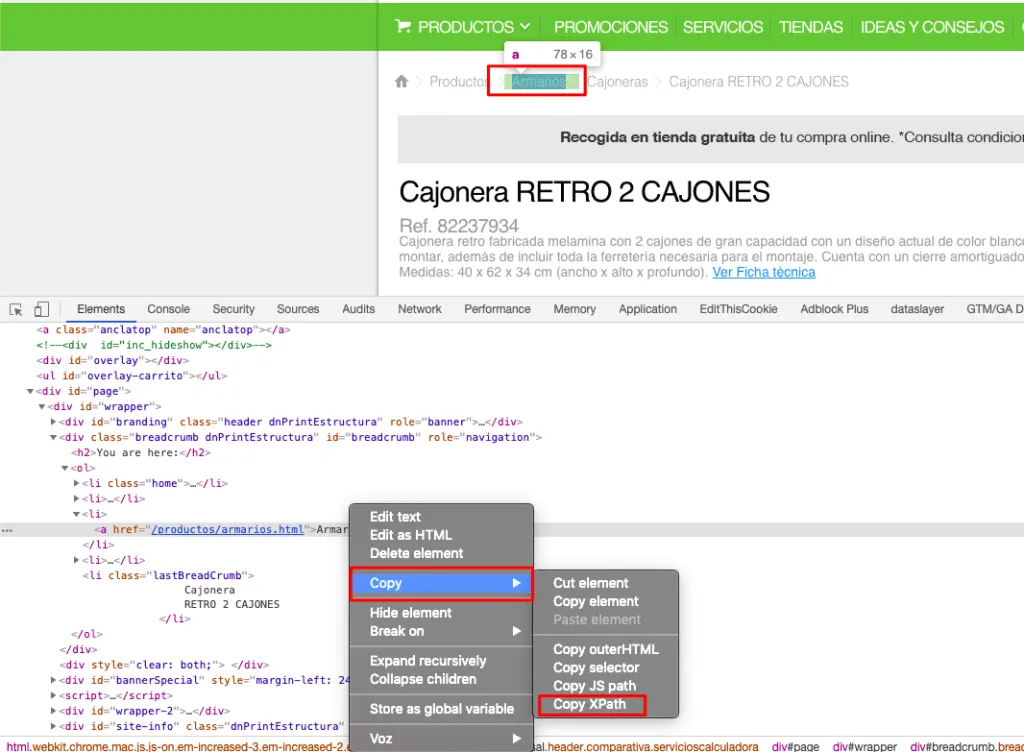The height and width of the screenshot is (752, 1024).
Task: Click the Productos breadcrumb link
Action: (458, 82)
